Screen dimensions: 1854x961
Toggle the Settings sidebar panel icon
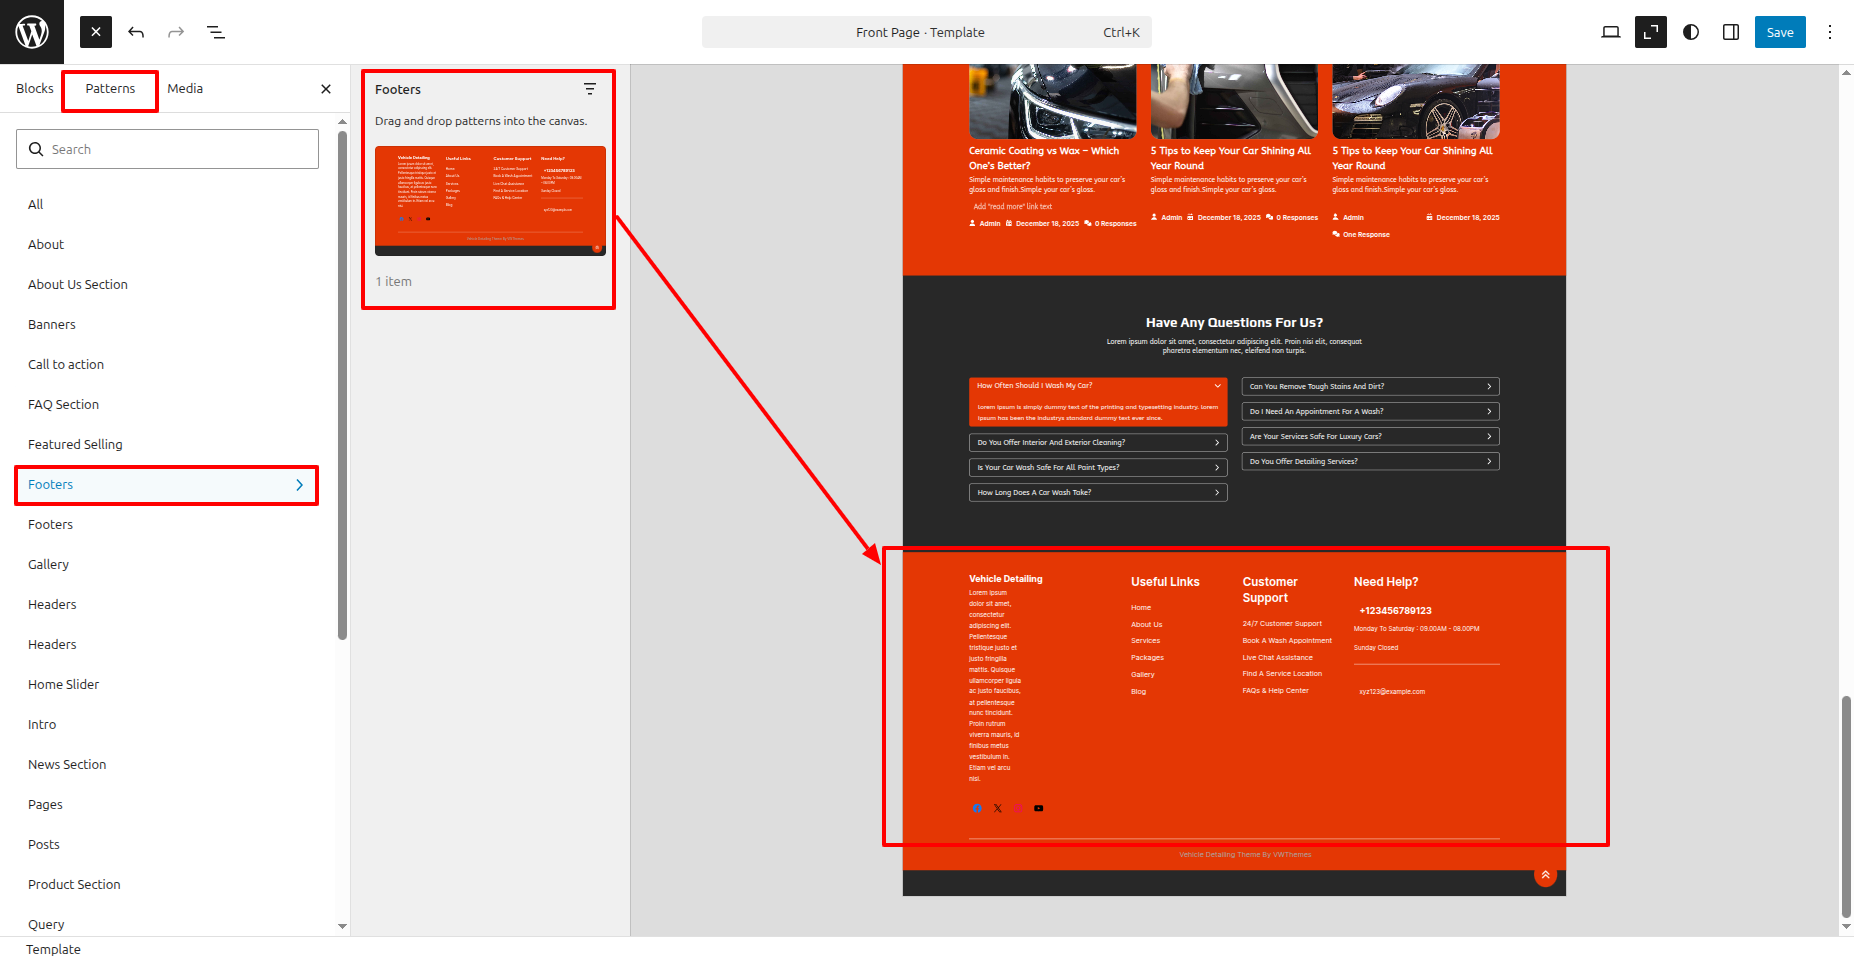pos(1731,32)
